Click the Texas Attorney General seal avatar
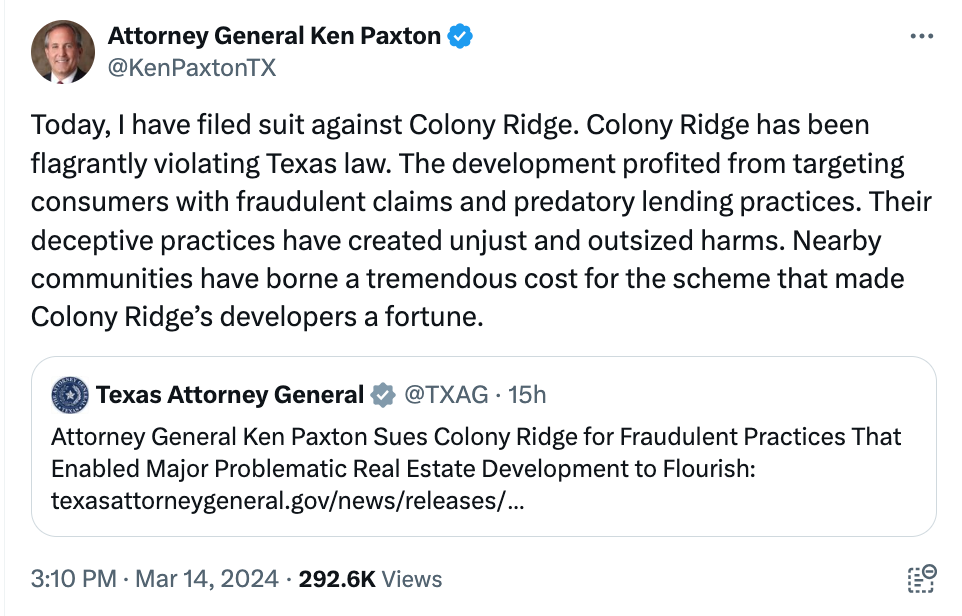 (69, 396)
